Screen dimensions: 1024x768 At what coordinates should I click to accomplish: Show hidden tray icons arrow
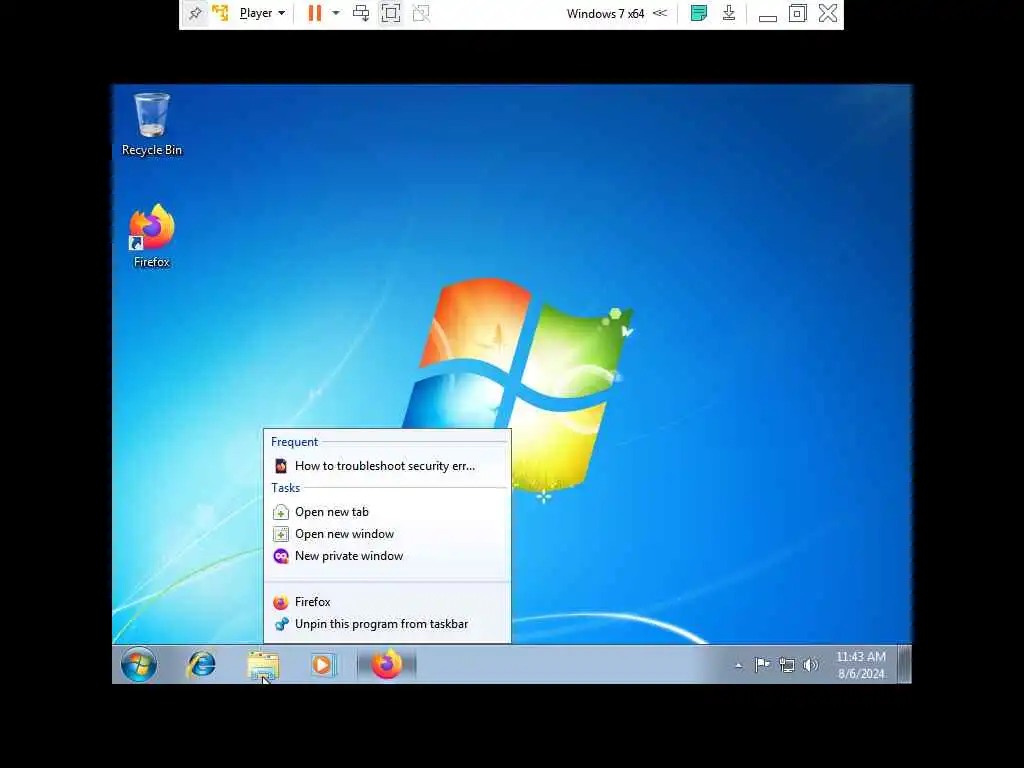(739, 665)
